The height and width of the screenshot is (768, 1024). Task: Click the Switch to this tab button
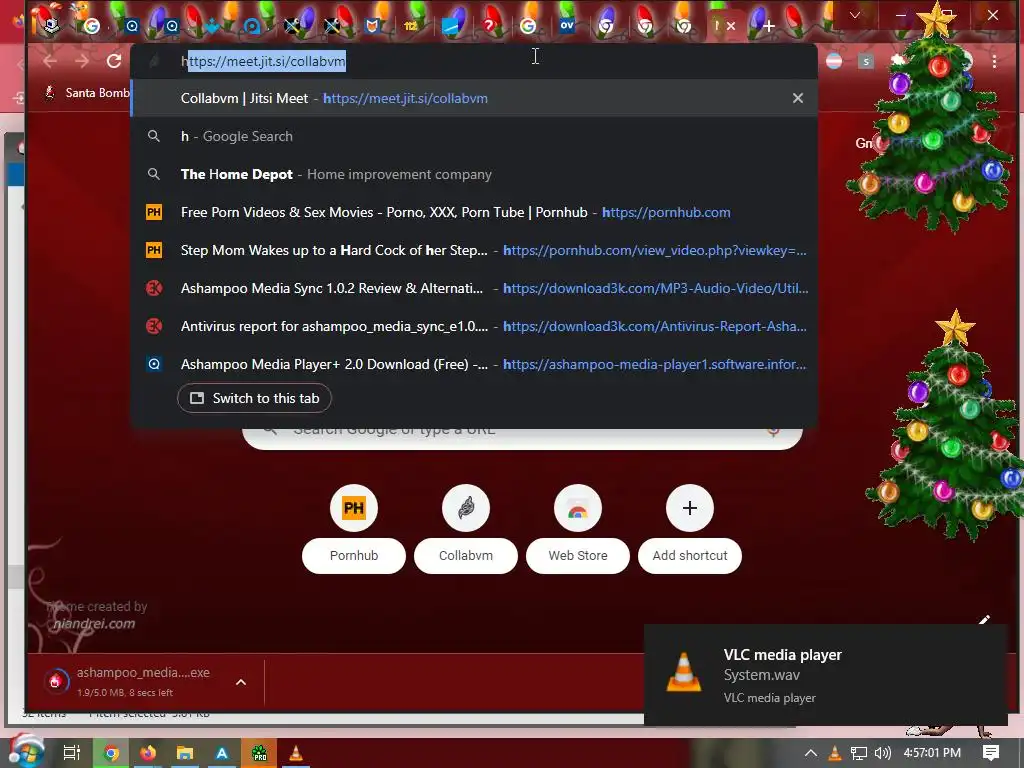click(x=254, y=398)
